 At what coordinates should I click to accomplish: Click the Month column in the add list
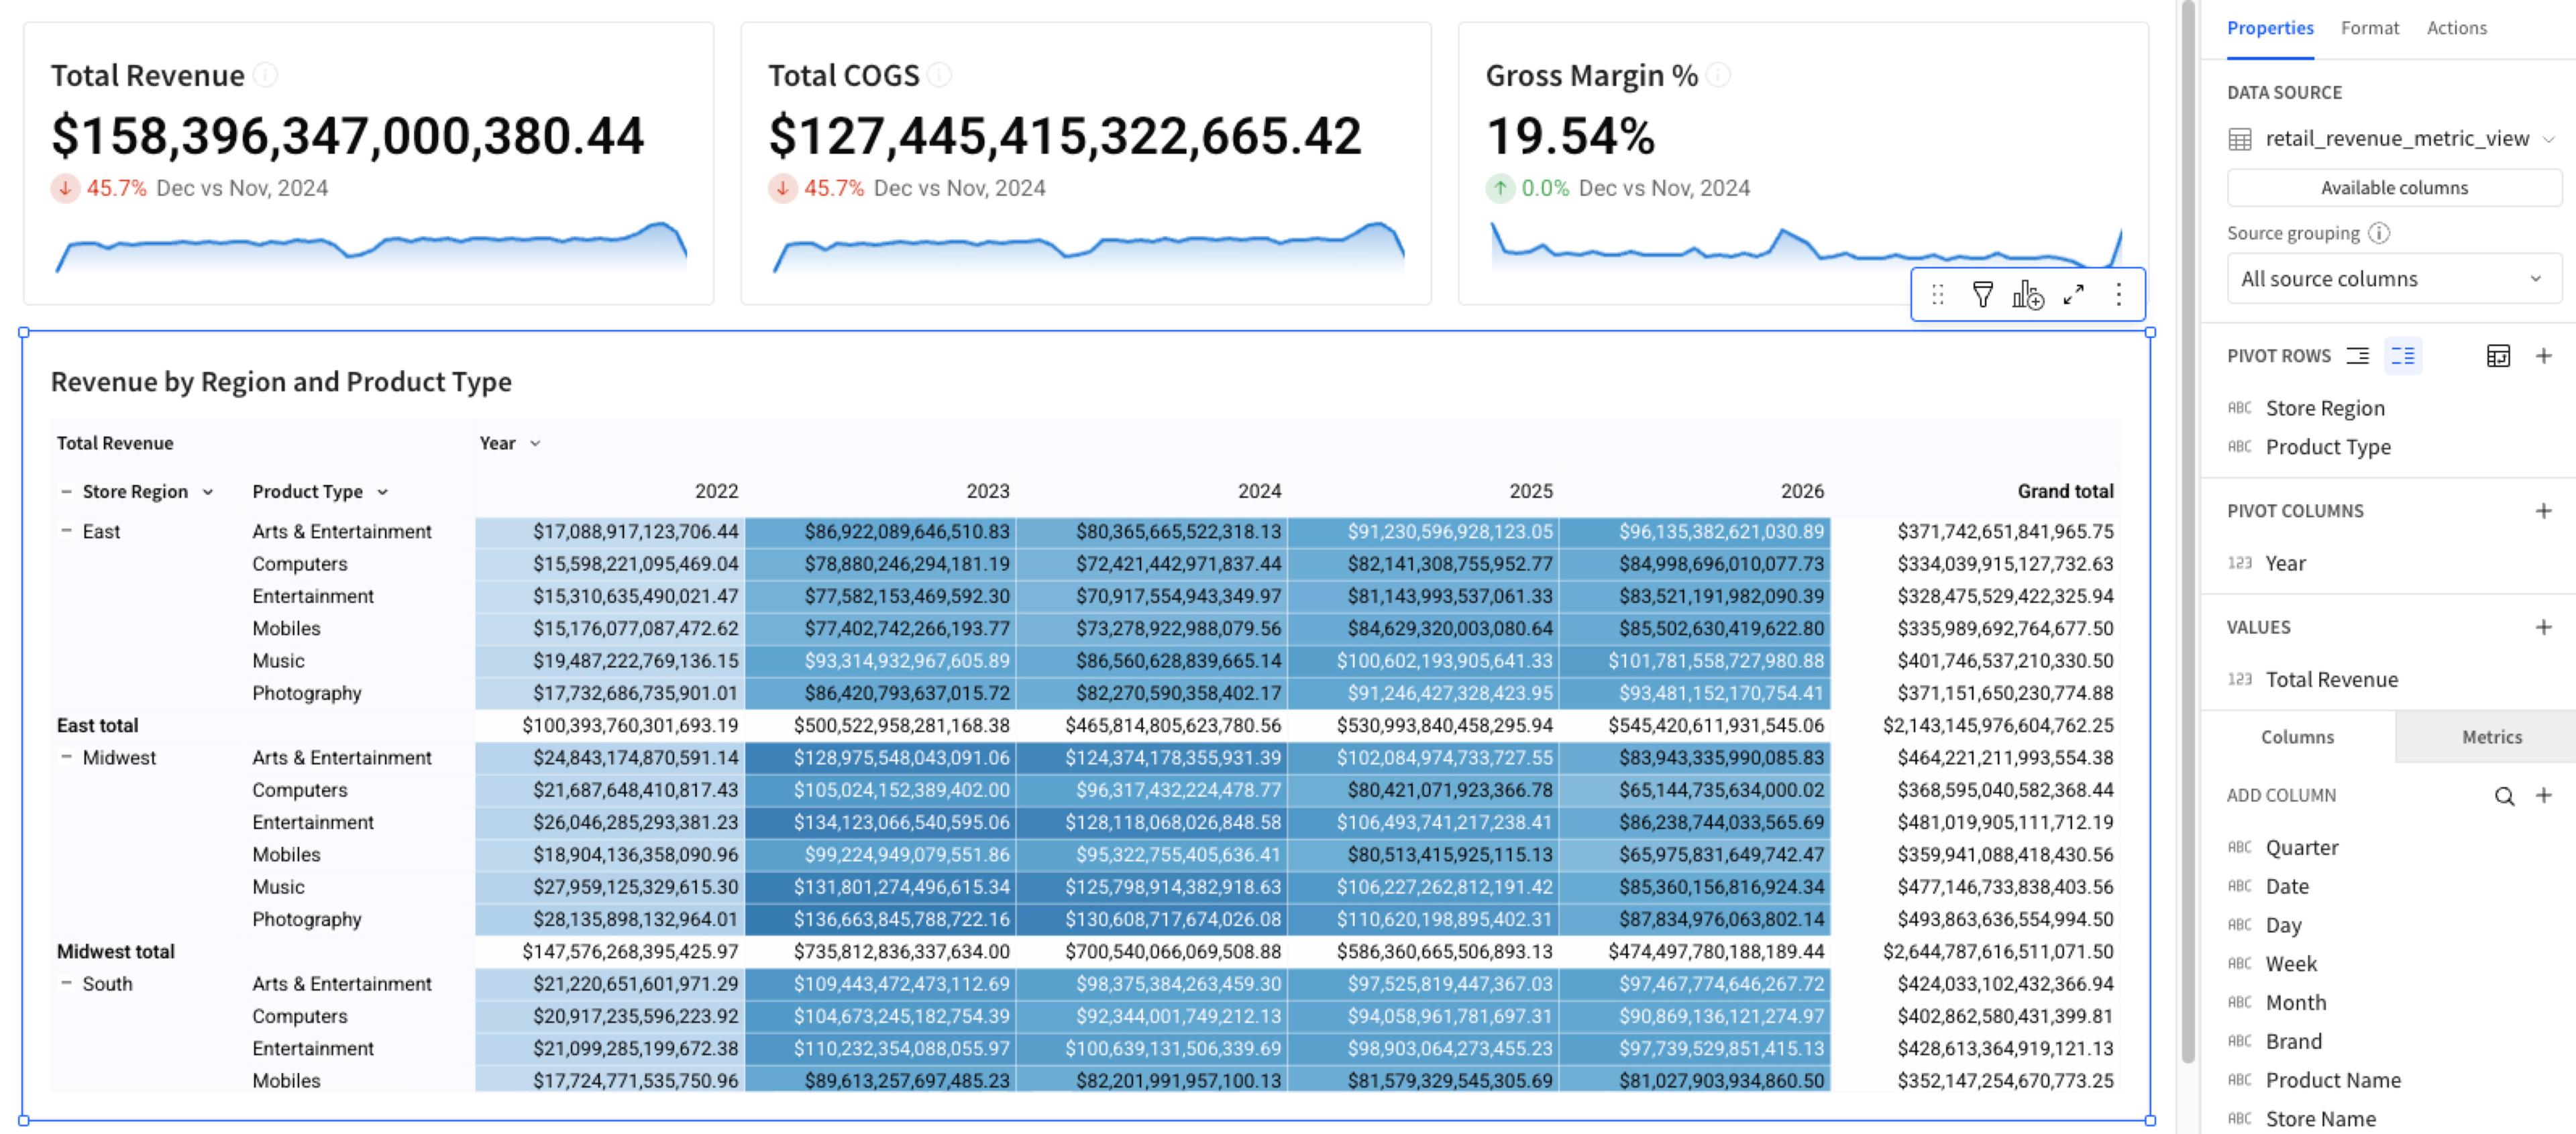pyautogui.click(x=2295, y=1002)
